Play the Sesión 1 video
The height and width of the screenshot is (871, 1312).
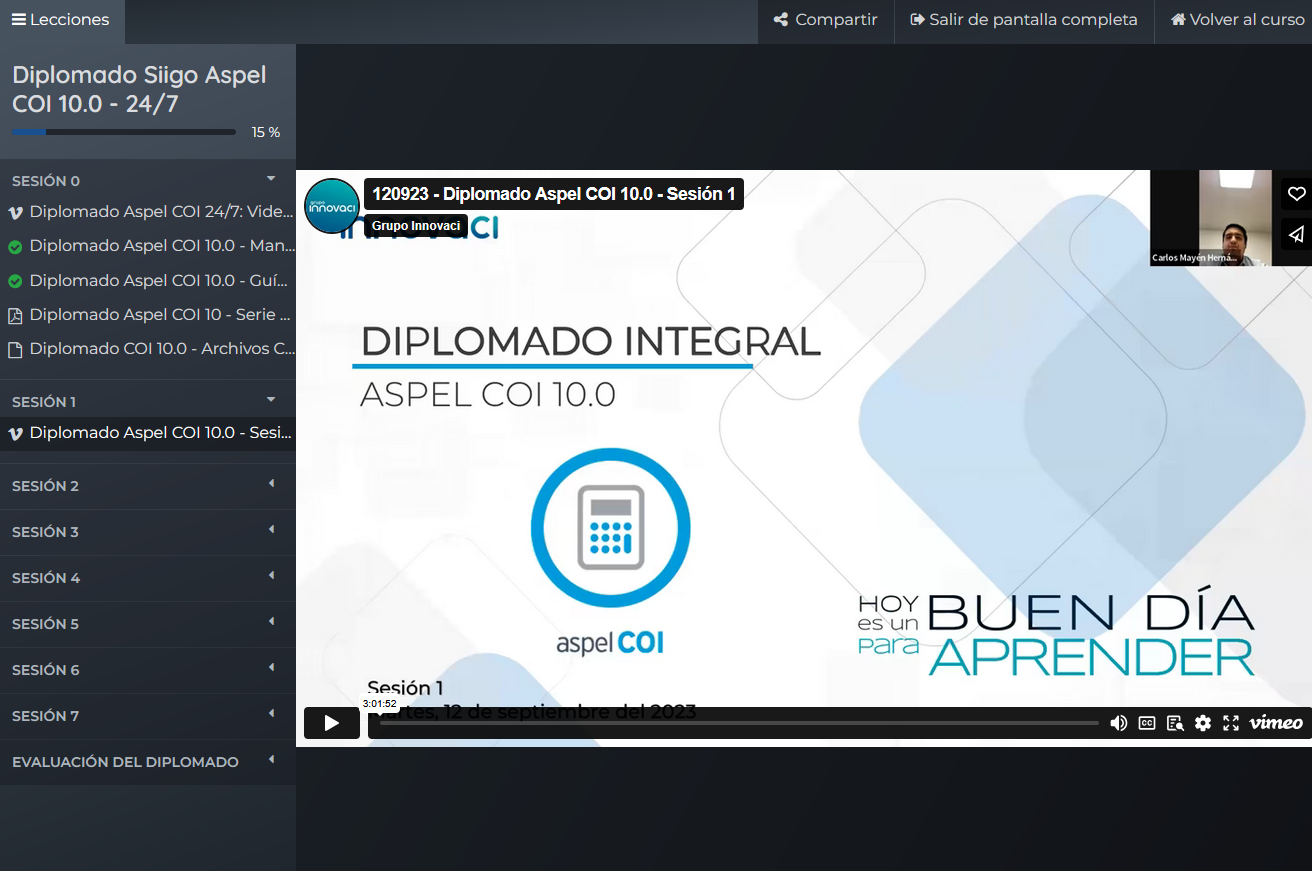point(331,723)
